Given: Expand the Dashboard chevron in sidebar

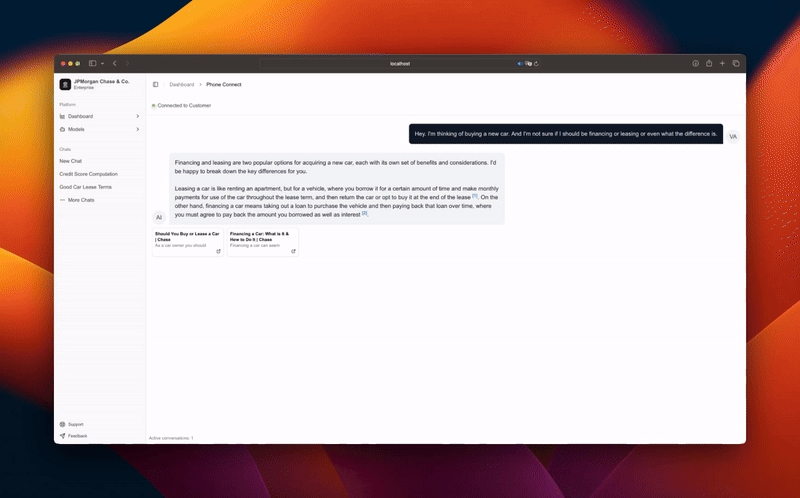Looking at the screenshot, I should click(x=138, y=116).
